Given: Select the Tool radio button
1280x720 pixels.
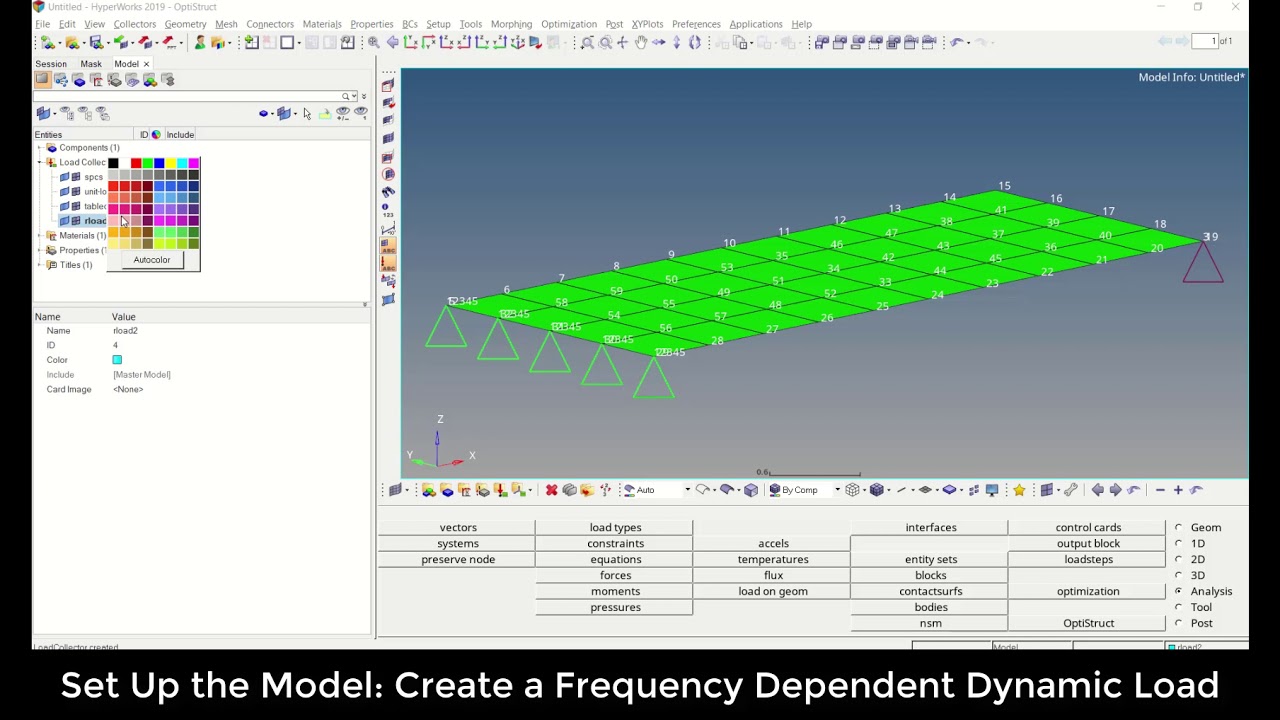Looking at the screenshot, I should click(1178, 608).
